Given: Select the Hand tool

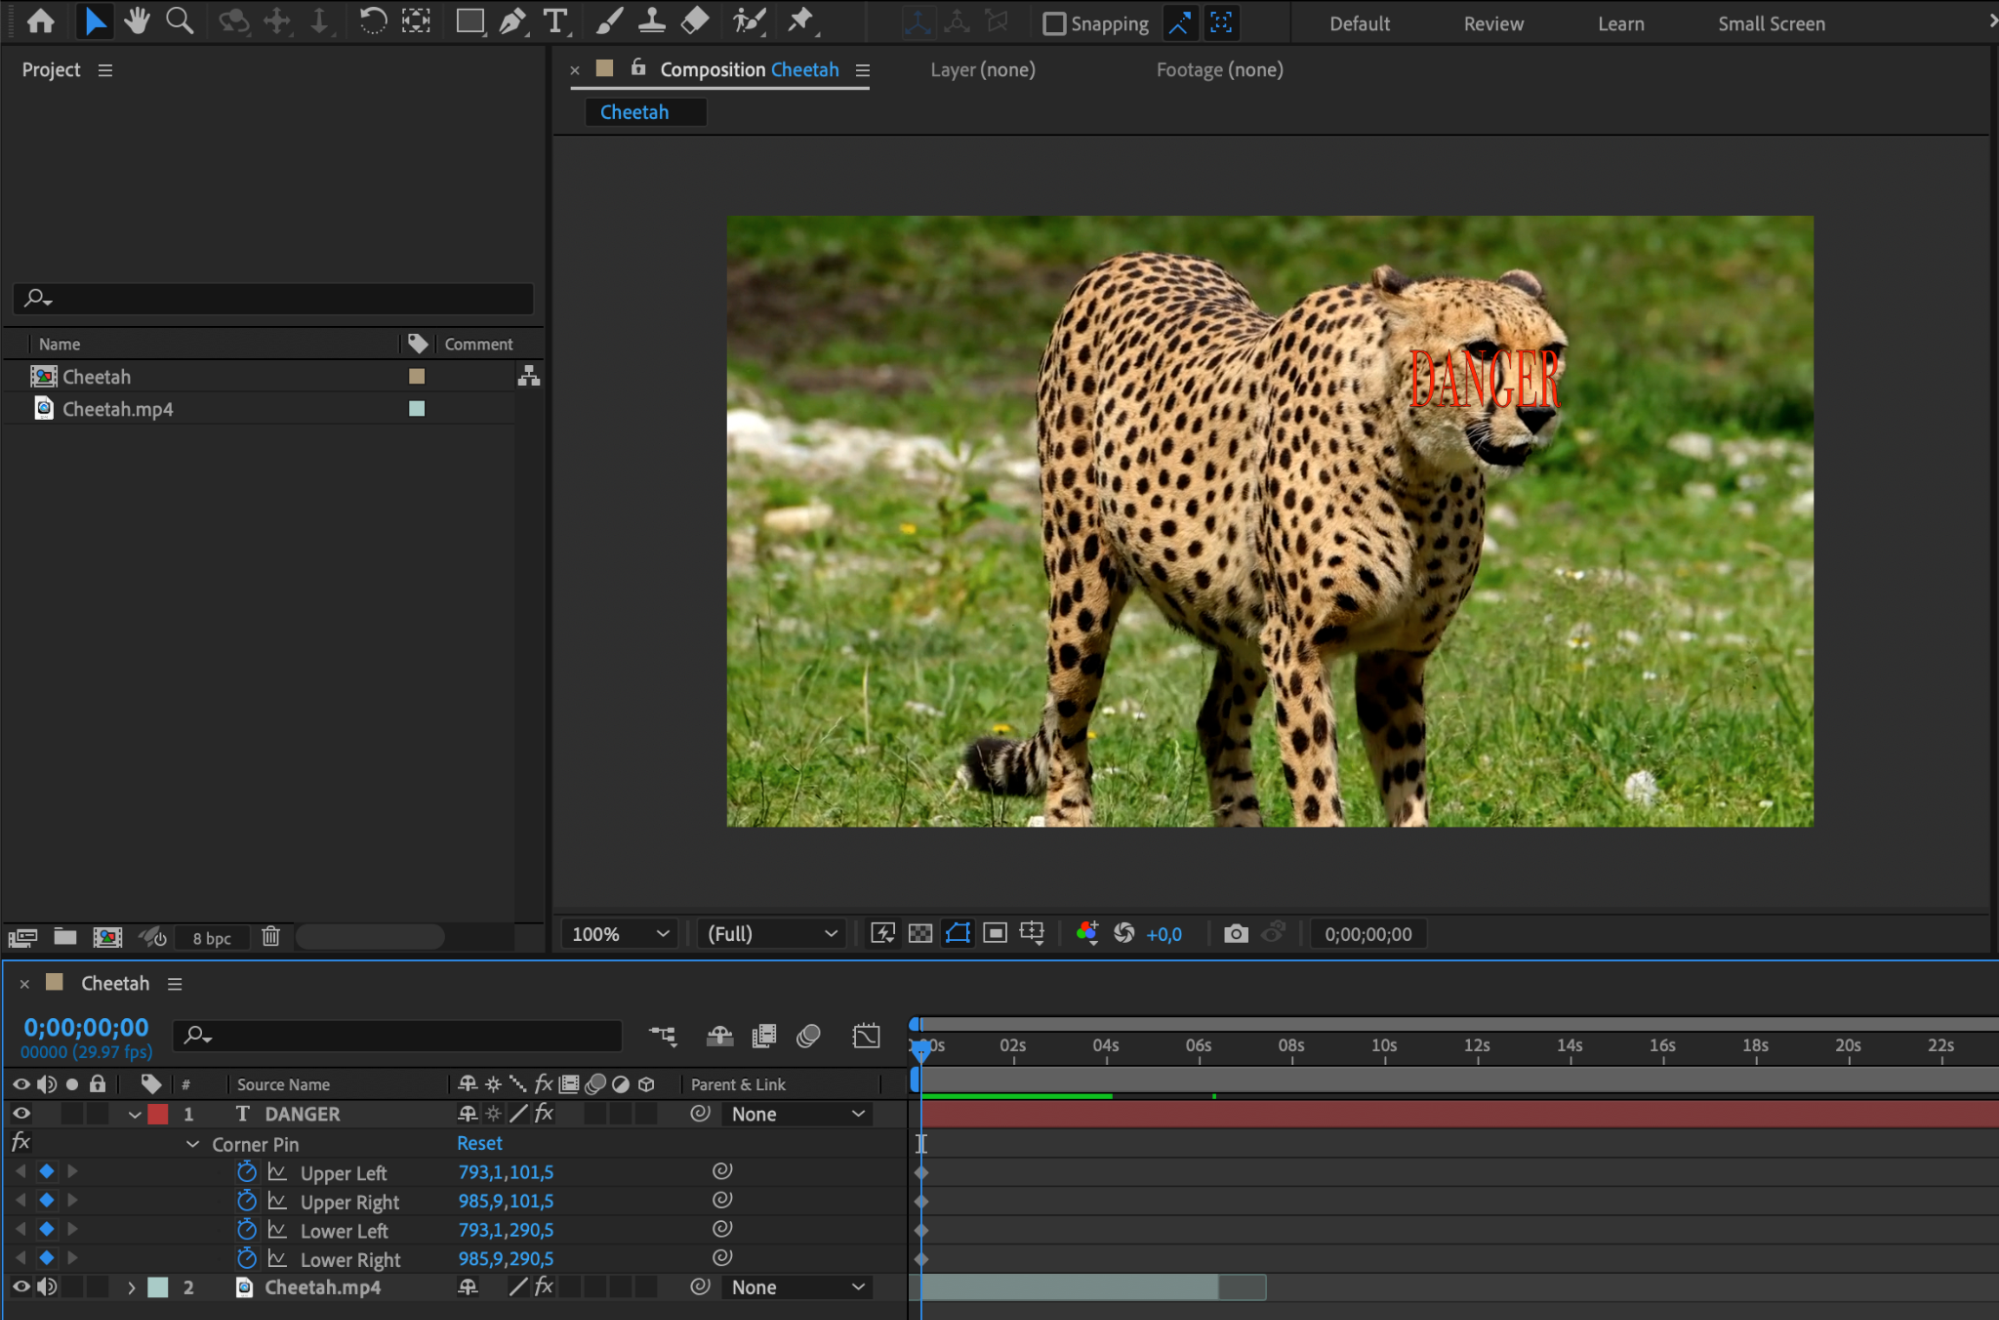Looking at the screenshot, I should 137,21.
